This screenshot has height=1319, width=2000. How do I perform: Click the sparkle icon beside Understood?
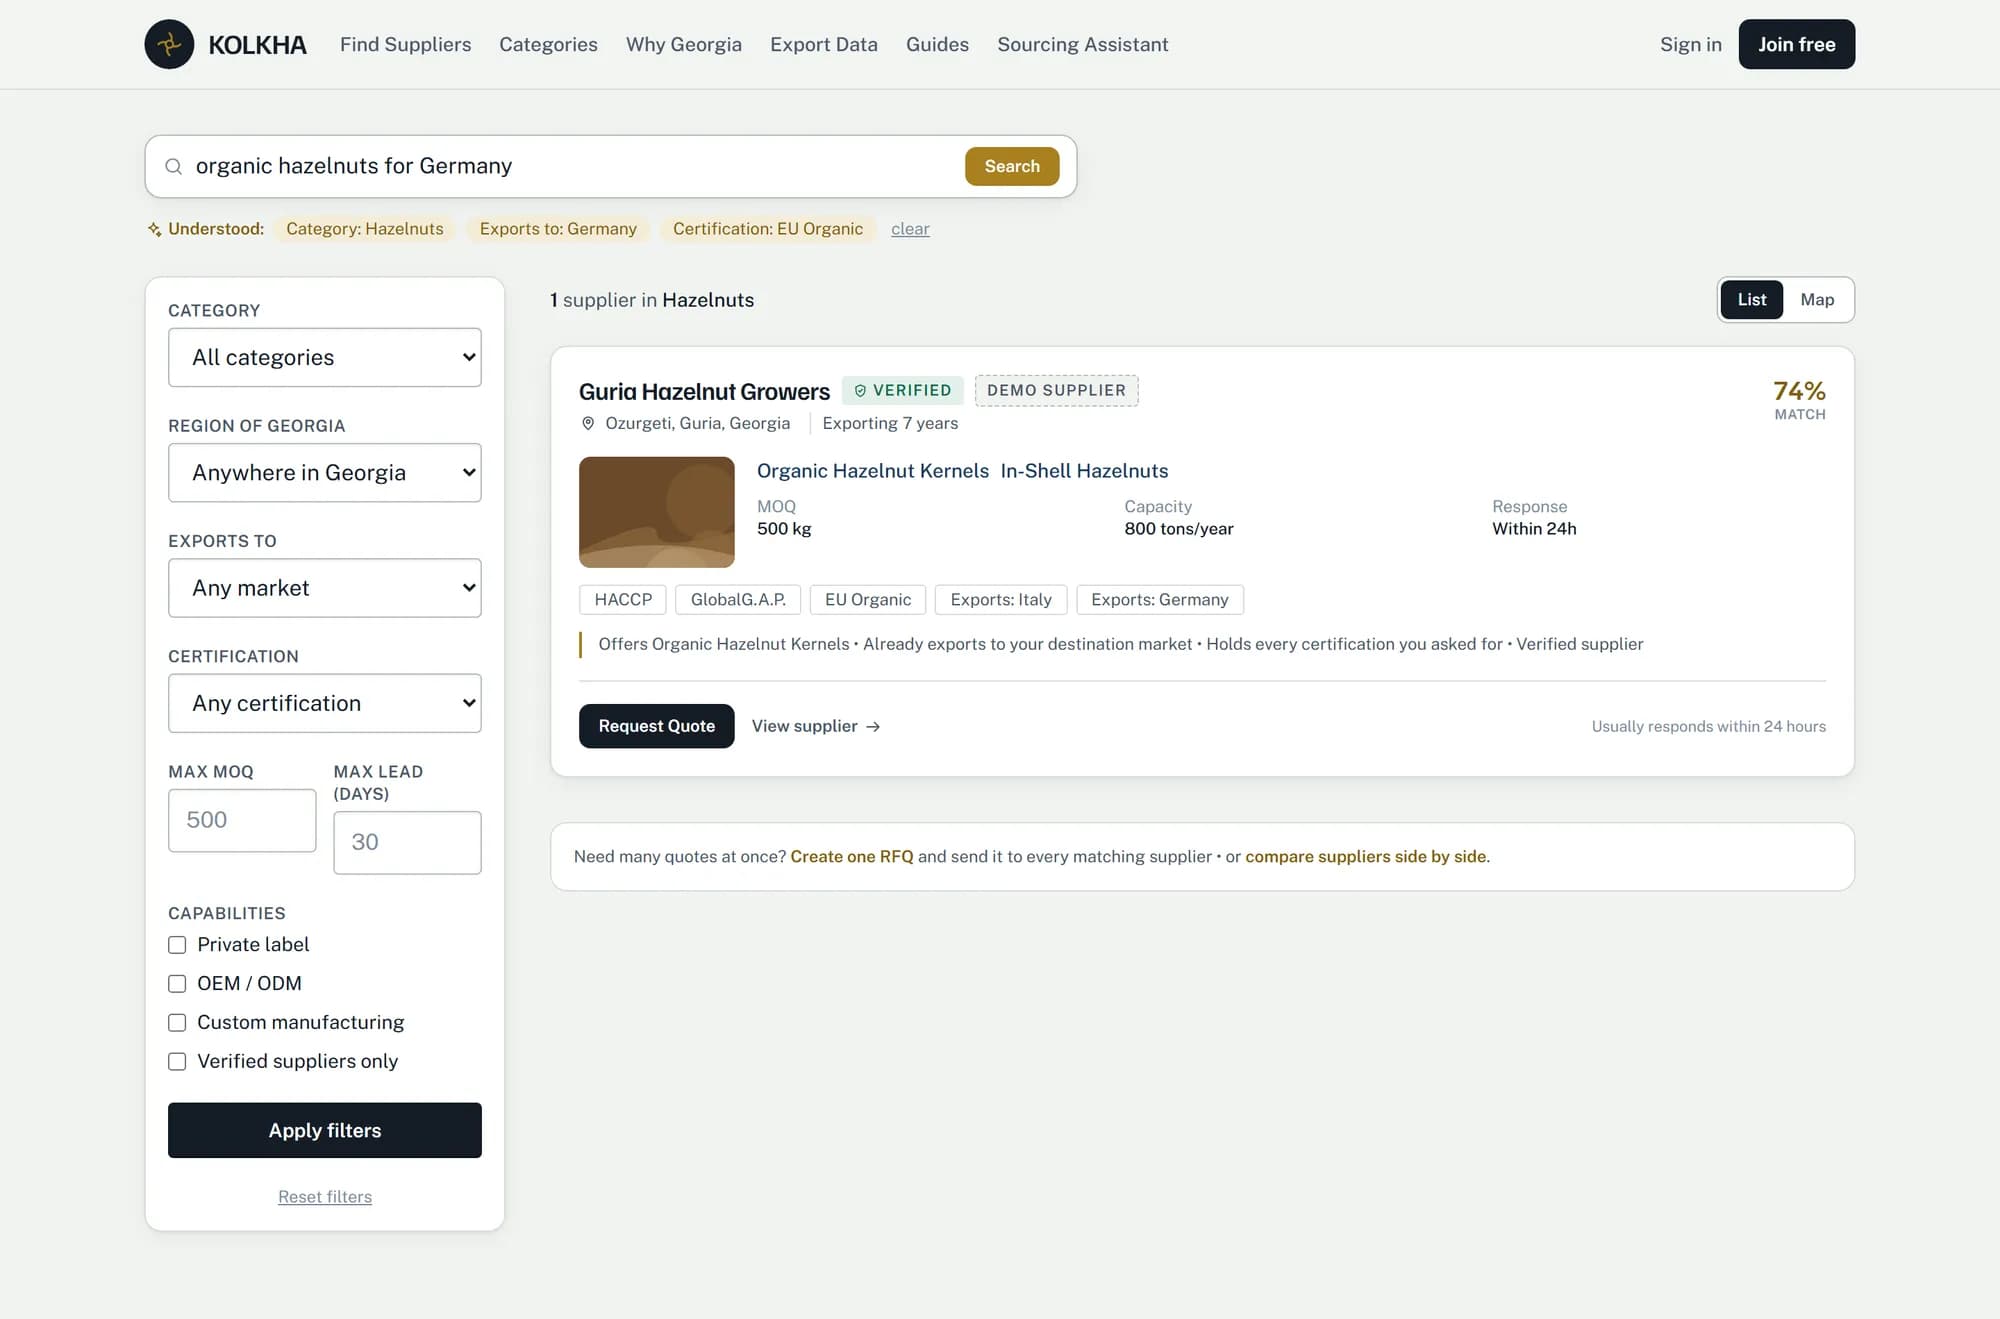tap(154, 229)
